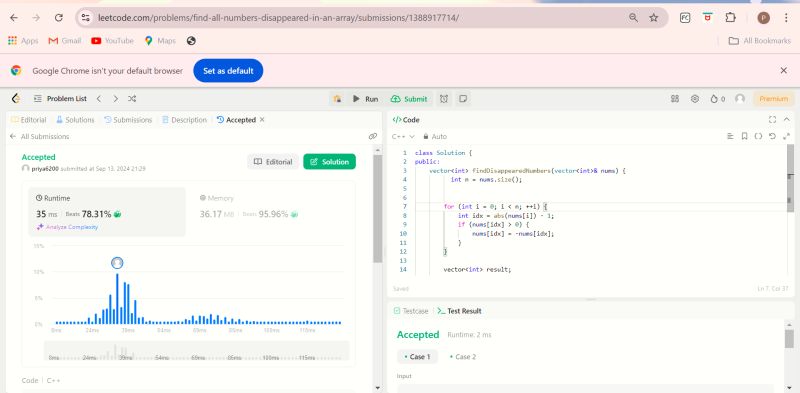Click the browser back button
800x393 pixels.
click(x=14, y=18)
